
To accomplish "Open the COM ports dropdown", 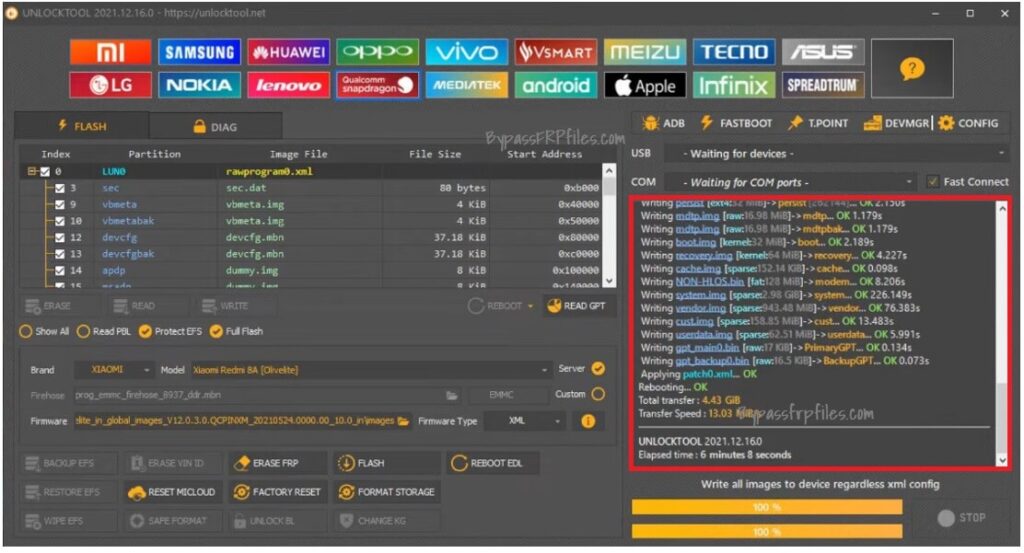I will click(790, 182).
